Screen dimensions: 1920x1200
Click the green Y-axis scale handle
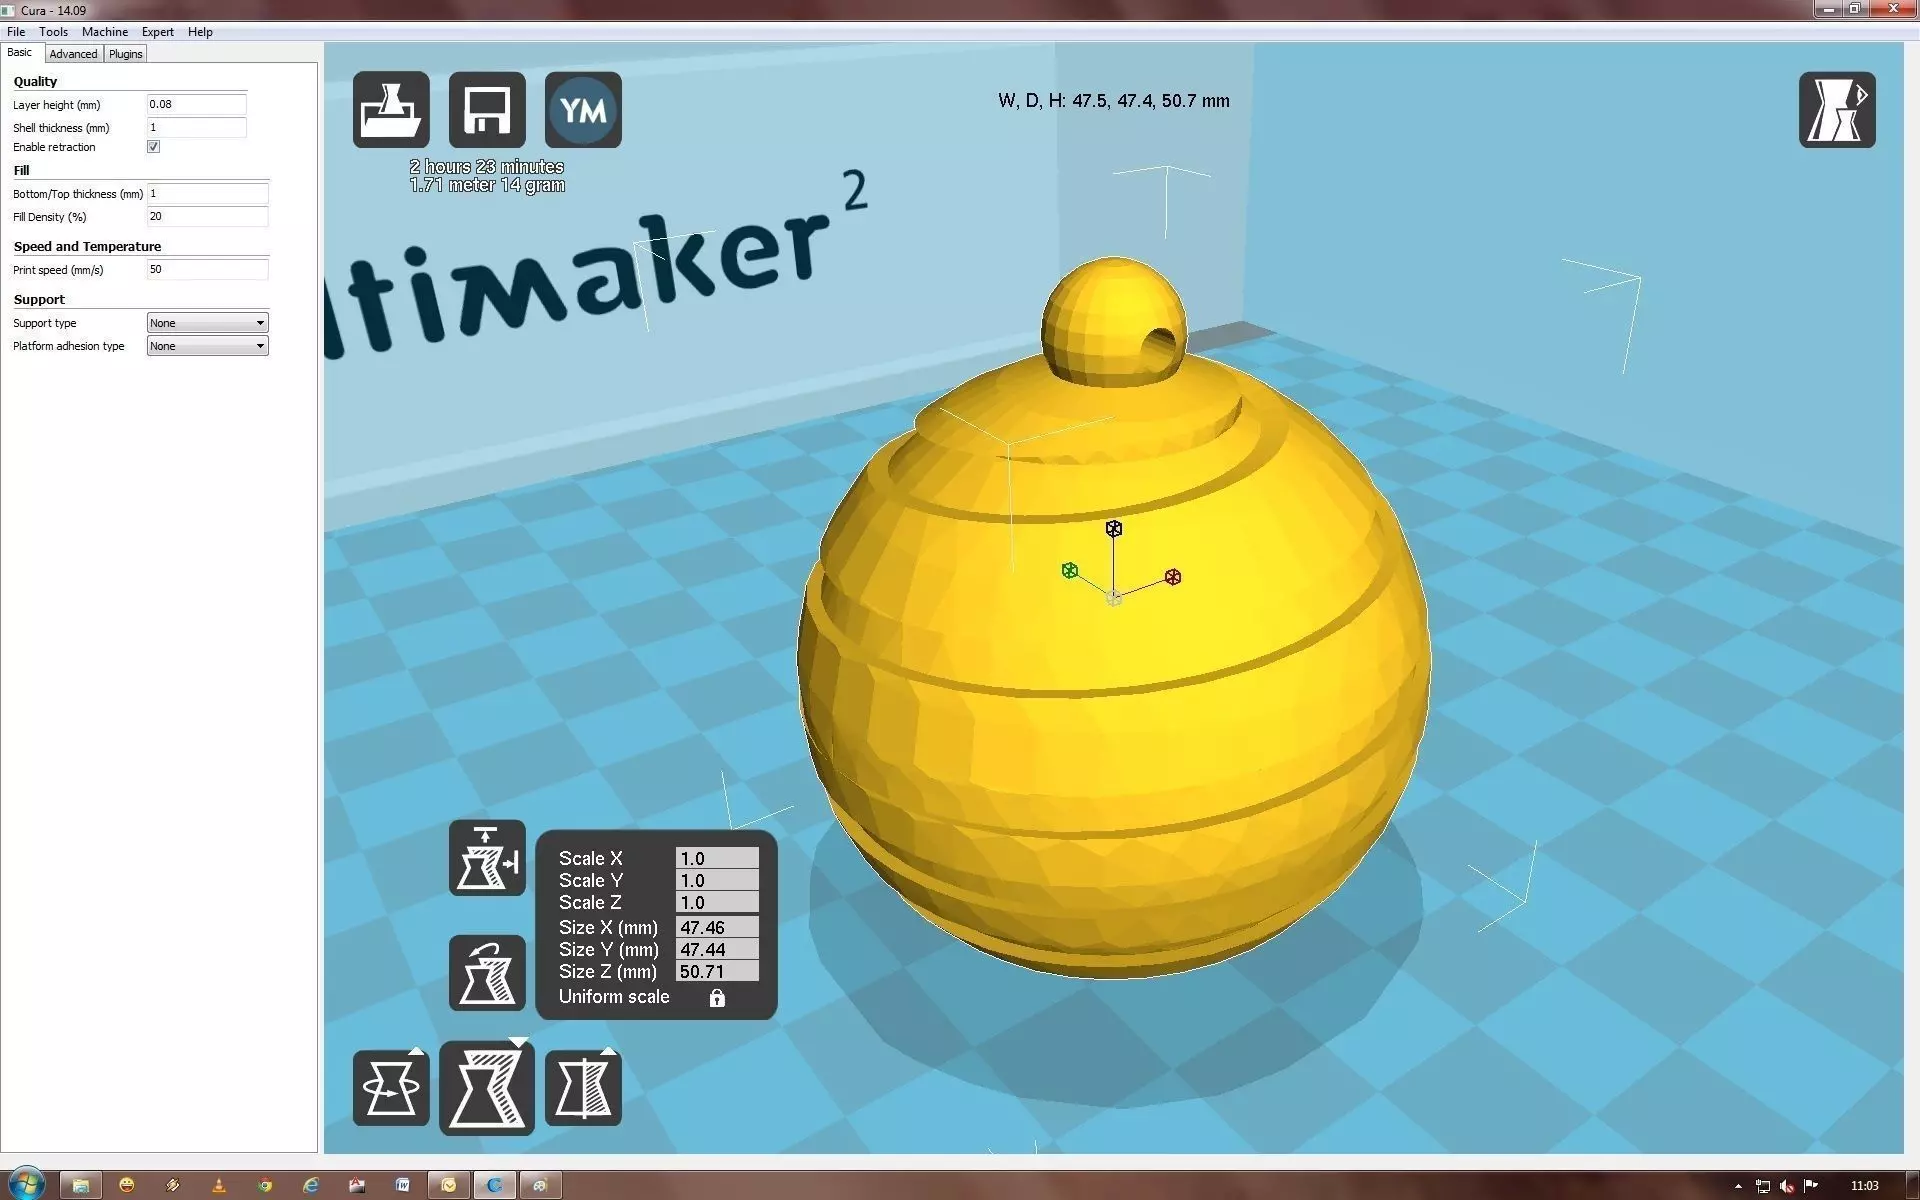[1070, 570]
